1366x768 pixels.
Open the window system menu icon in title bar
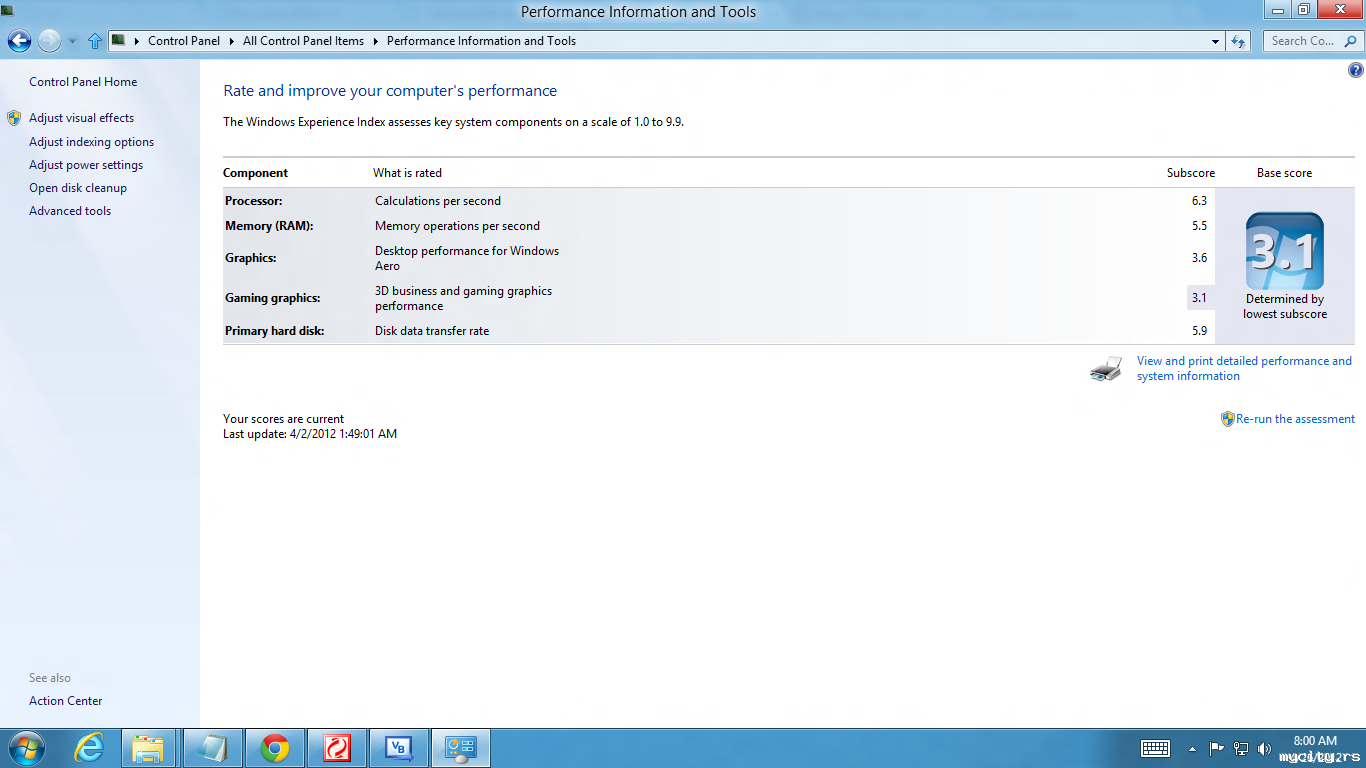pyautogui.click(x=7, y=11)
